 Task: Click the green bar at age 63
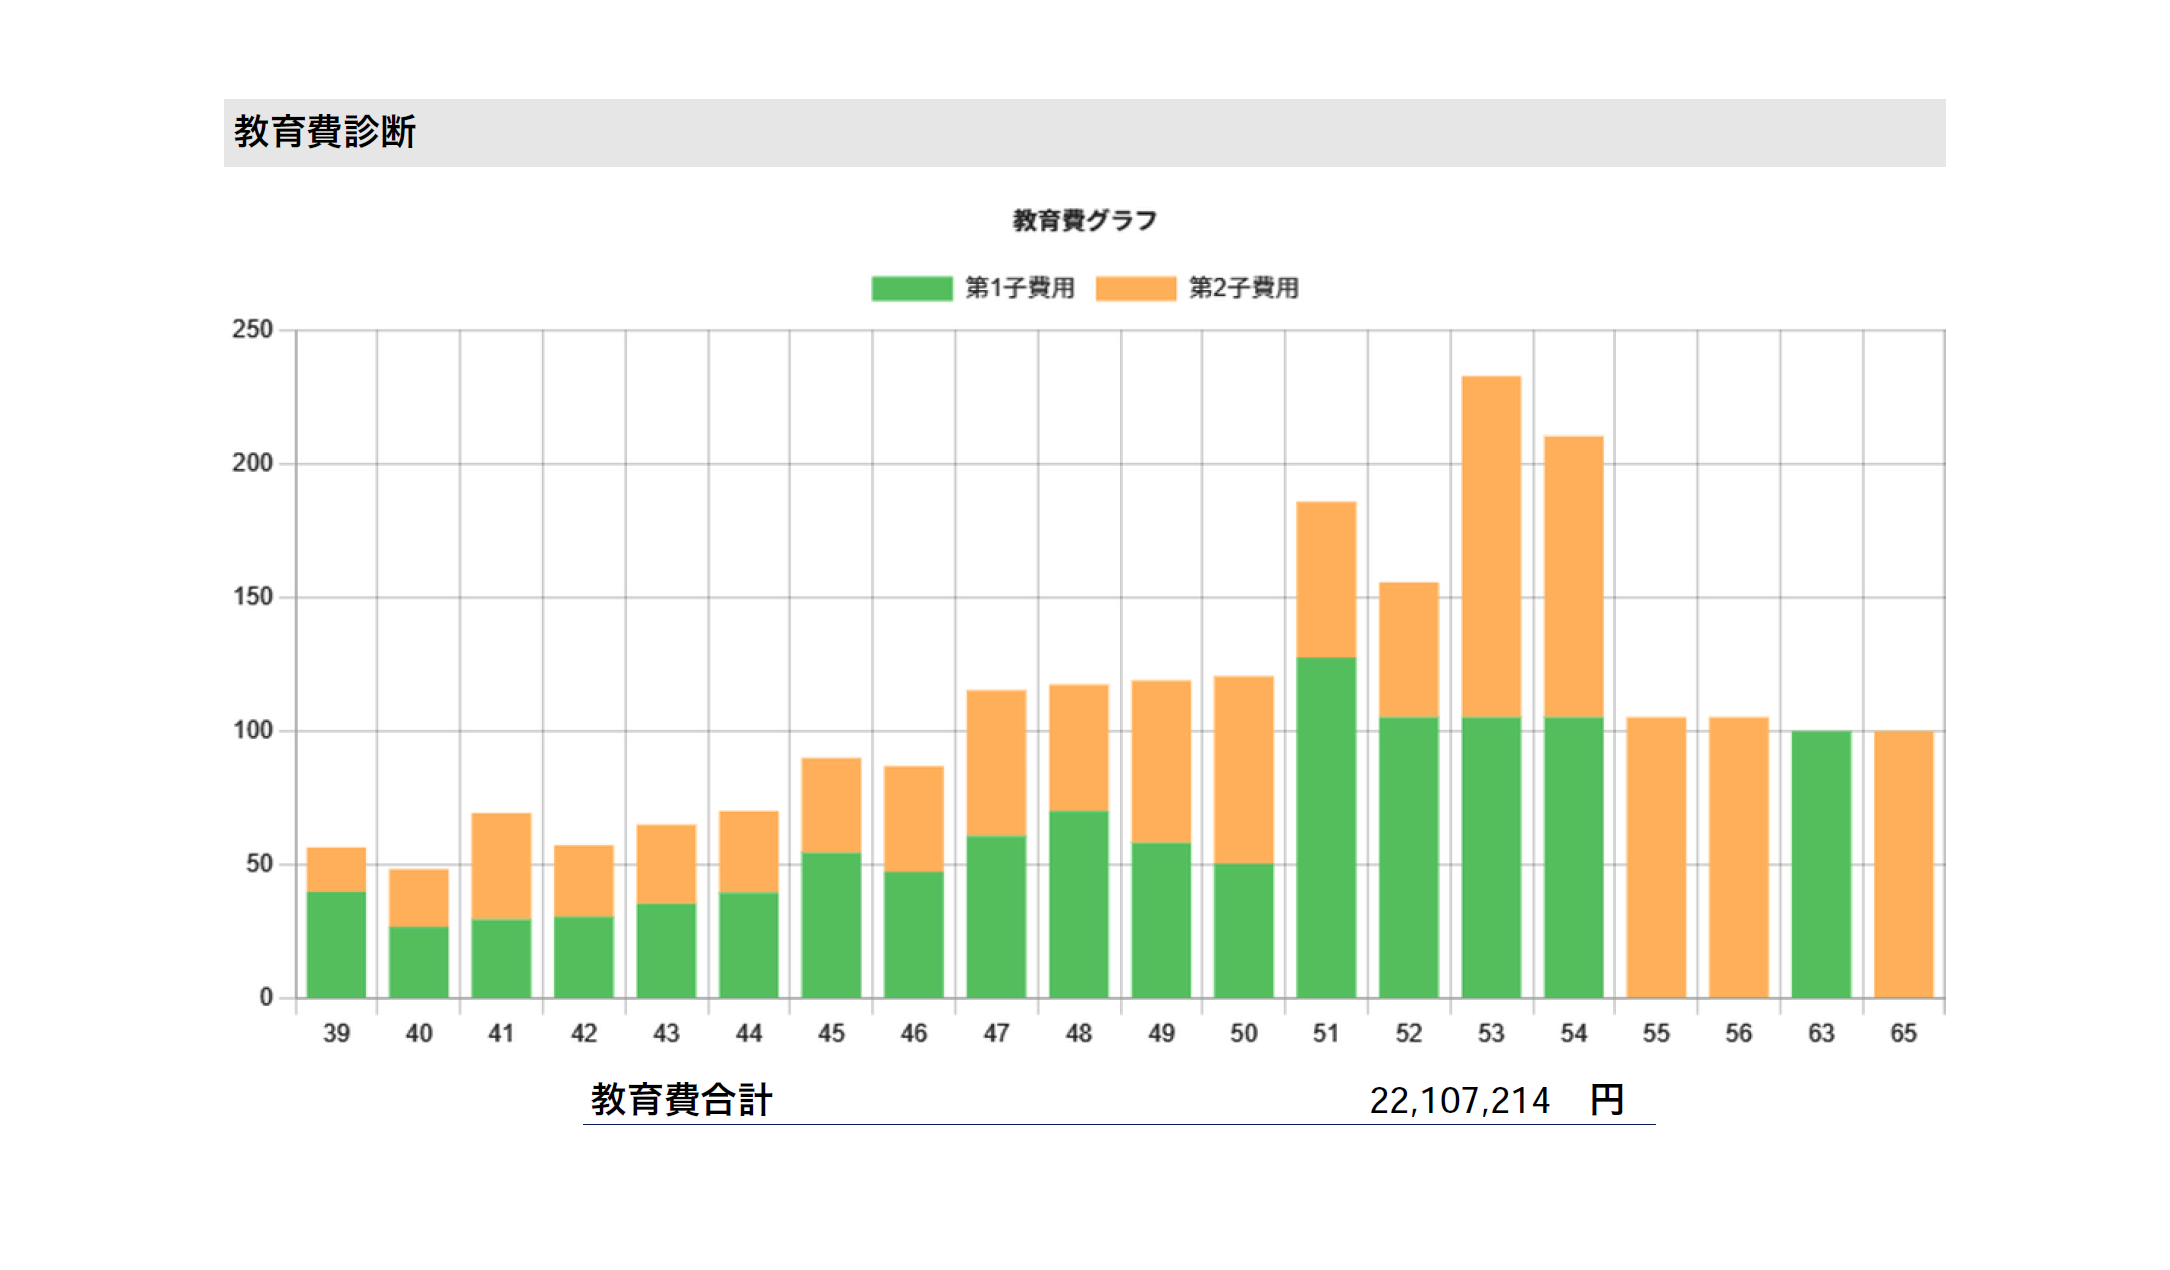(x=1821, y=864)
